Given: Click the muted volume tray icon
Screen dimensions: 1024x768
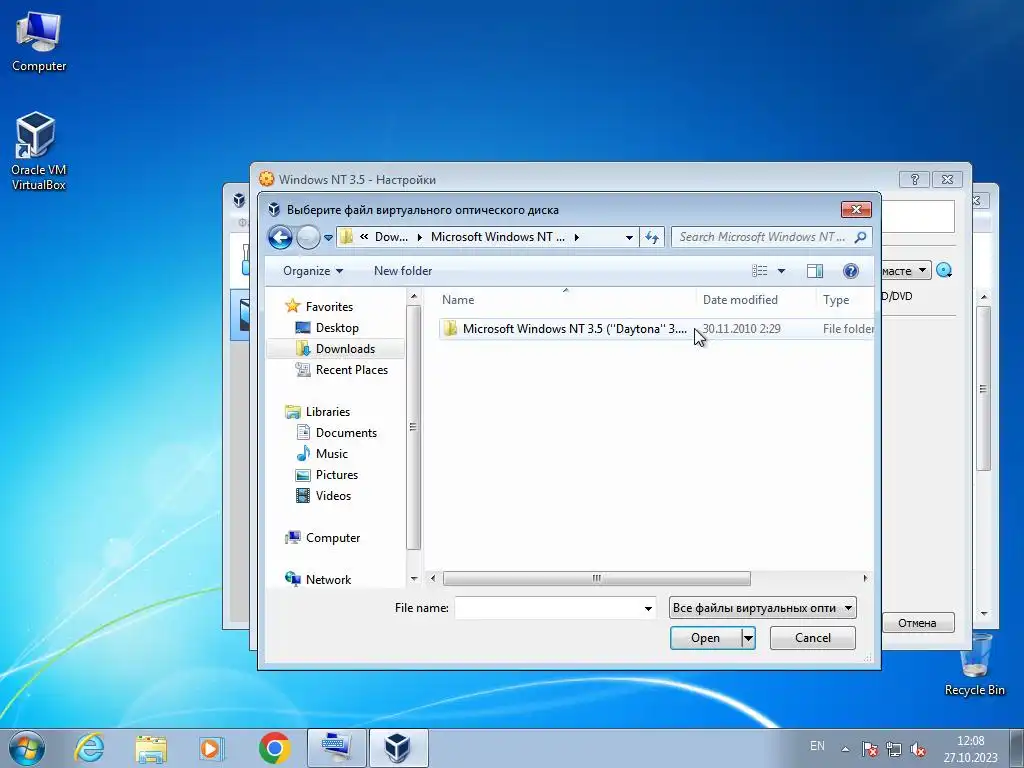Looking at the screenshot, I should click(918, 749).
